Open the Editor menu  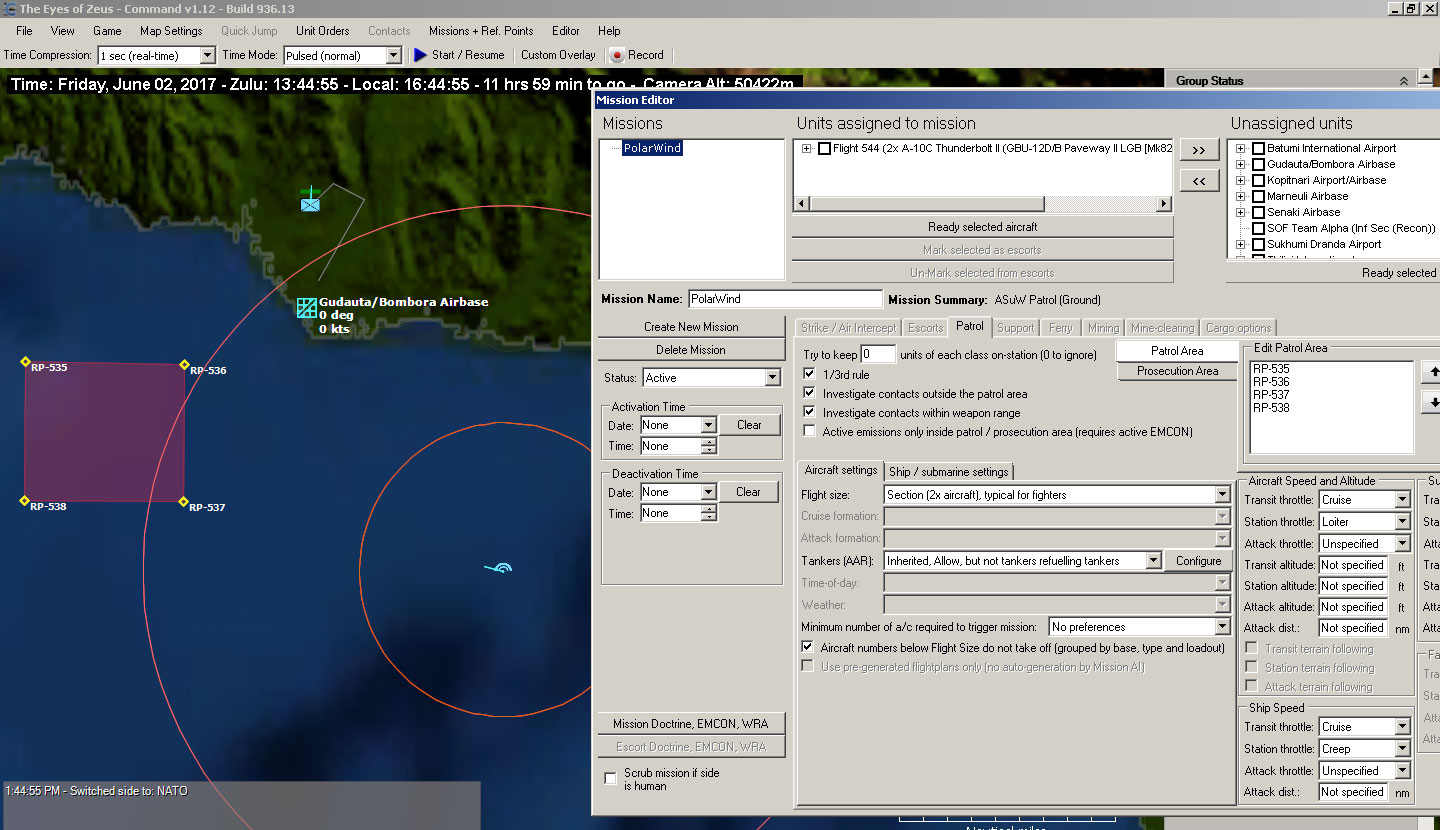(566, 31)
